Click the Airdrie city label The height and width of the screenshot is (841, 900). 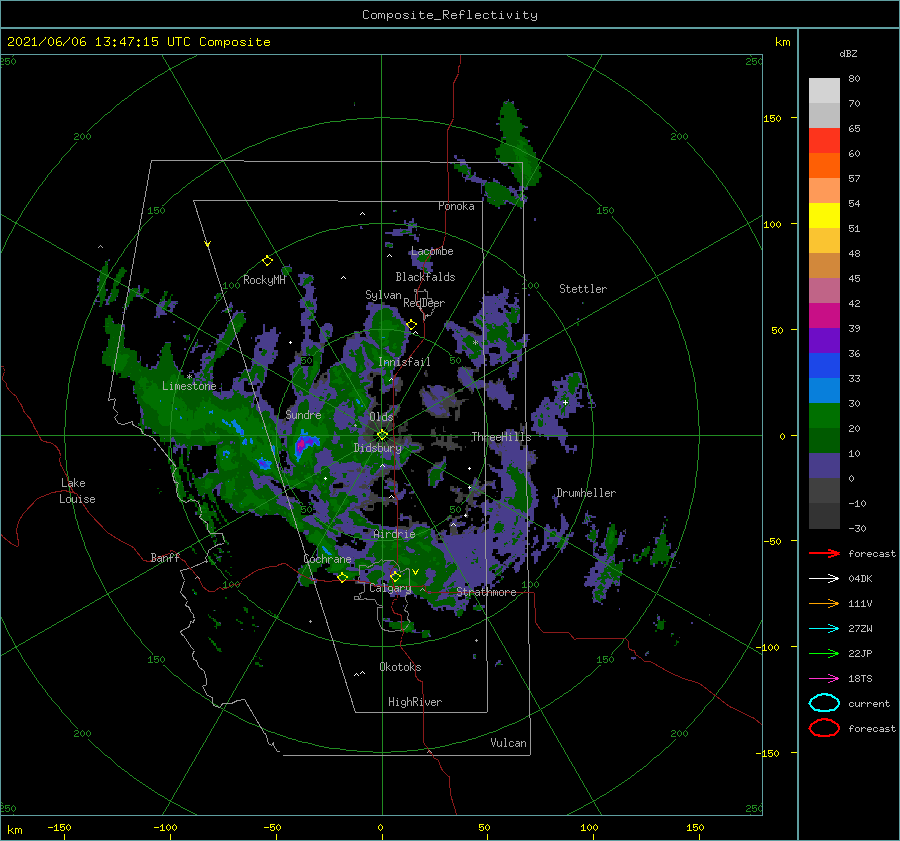pos(394,534)
